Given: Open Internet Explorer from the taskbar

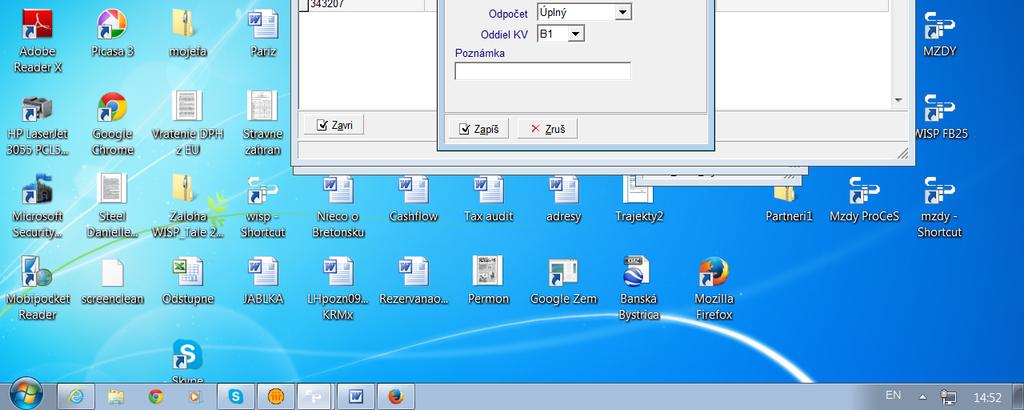Looking at the screenshot, I should tap(76, 396).
